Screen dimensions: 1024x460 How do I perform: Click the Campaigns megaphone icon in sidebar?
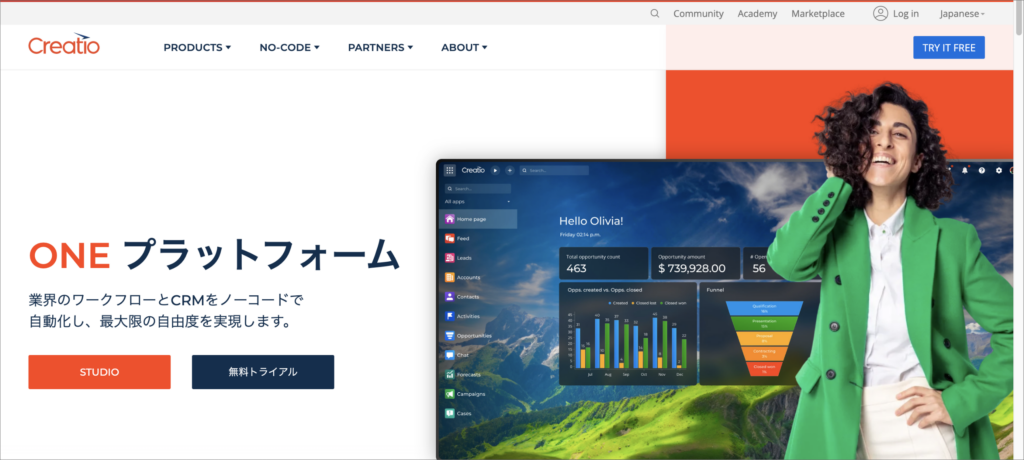tap(450, 394)
